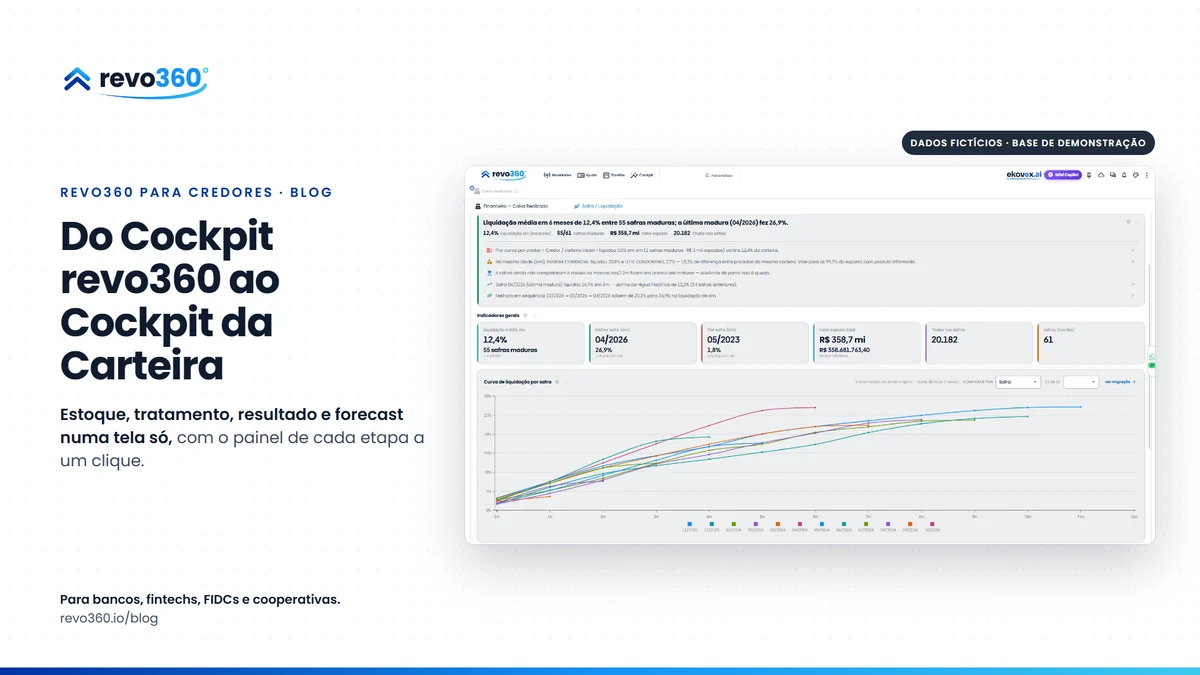Open the Ajuda menu item
This screenshot has width=1200, height=675.
(x=587, y=175)
